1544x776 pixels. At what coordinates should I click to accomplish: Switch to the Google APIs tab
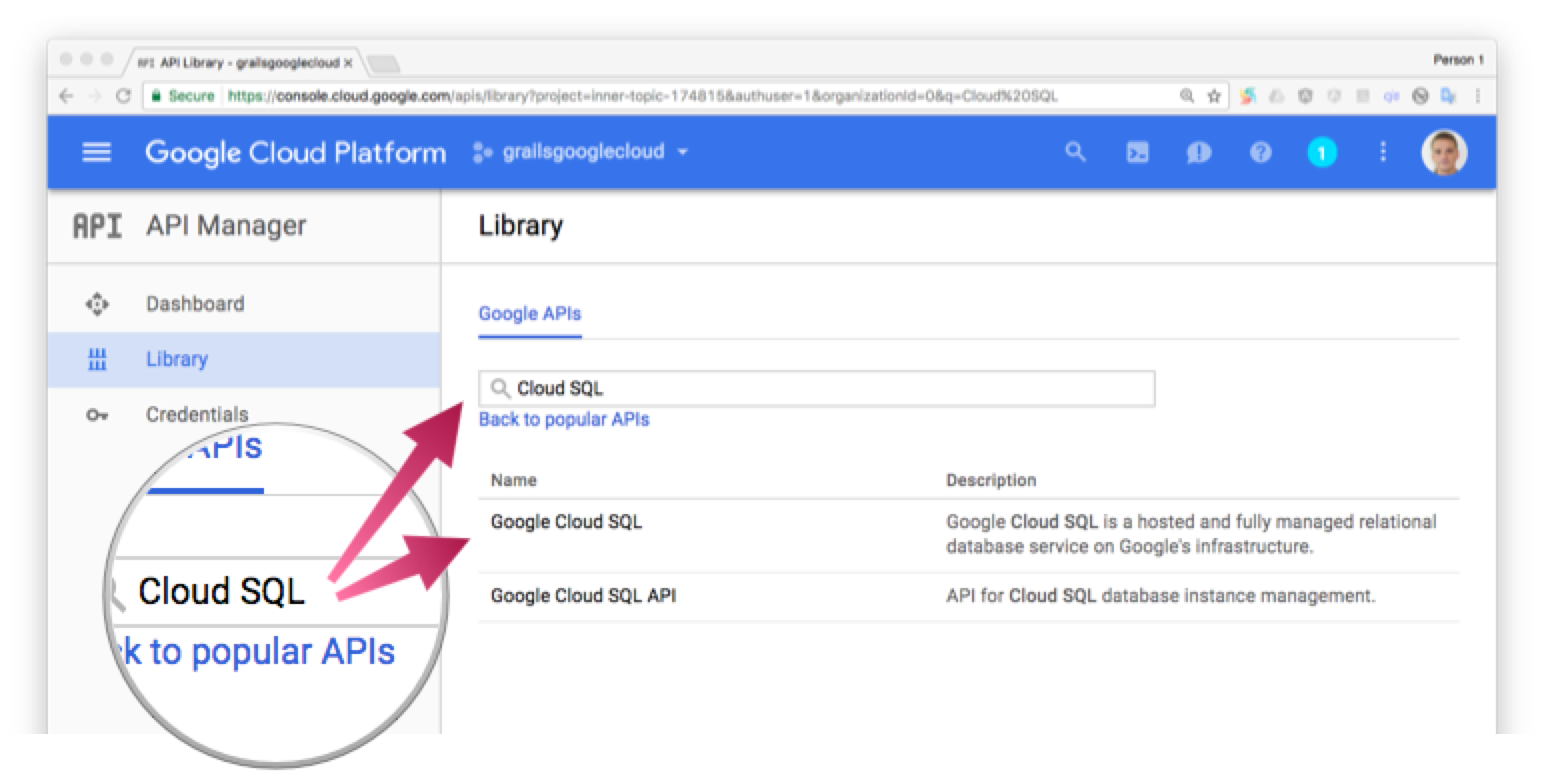pyautogui.click(x=530, y=314)
